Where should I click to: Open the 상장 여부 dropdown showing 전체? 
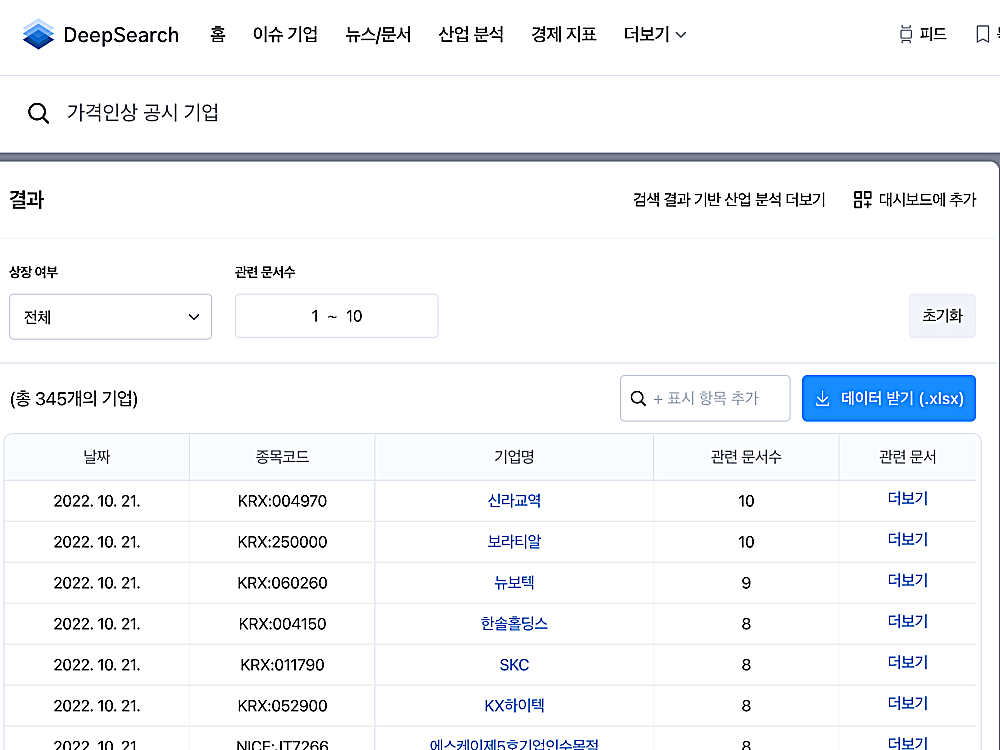(x=110, y=316)
